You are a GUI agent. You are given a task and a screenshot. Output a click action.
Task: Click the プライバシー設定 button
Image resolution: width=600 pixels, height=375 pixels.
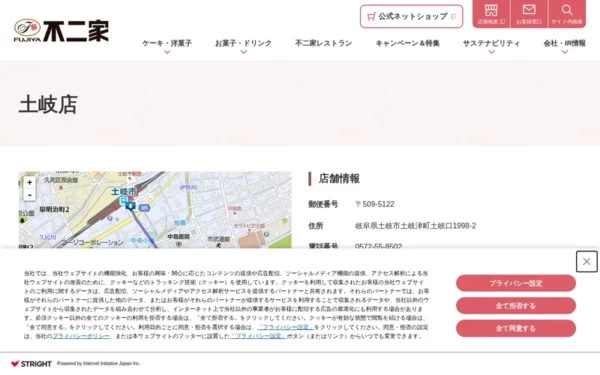click(516, 283)
